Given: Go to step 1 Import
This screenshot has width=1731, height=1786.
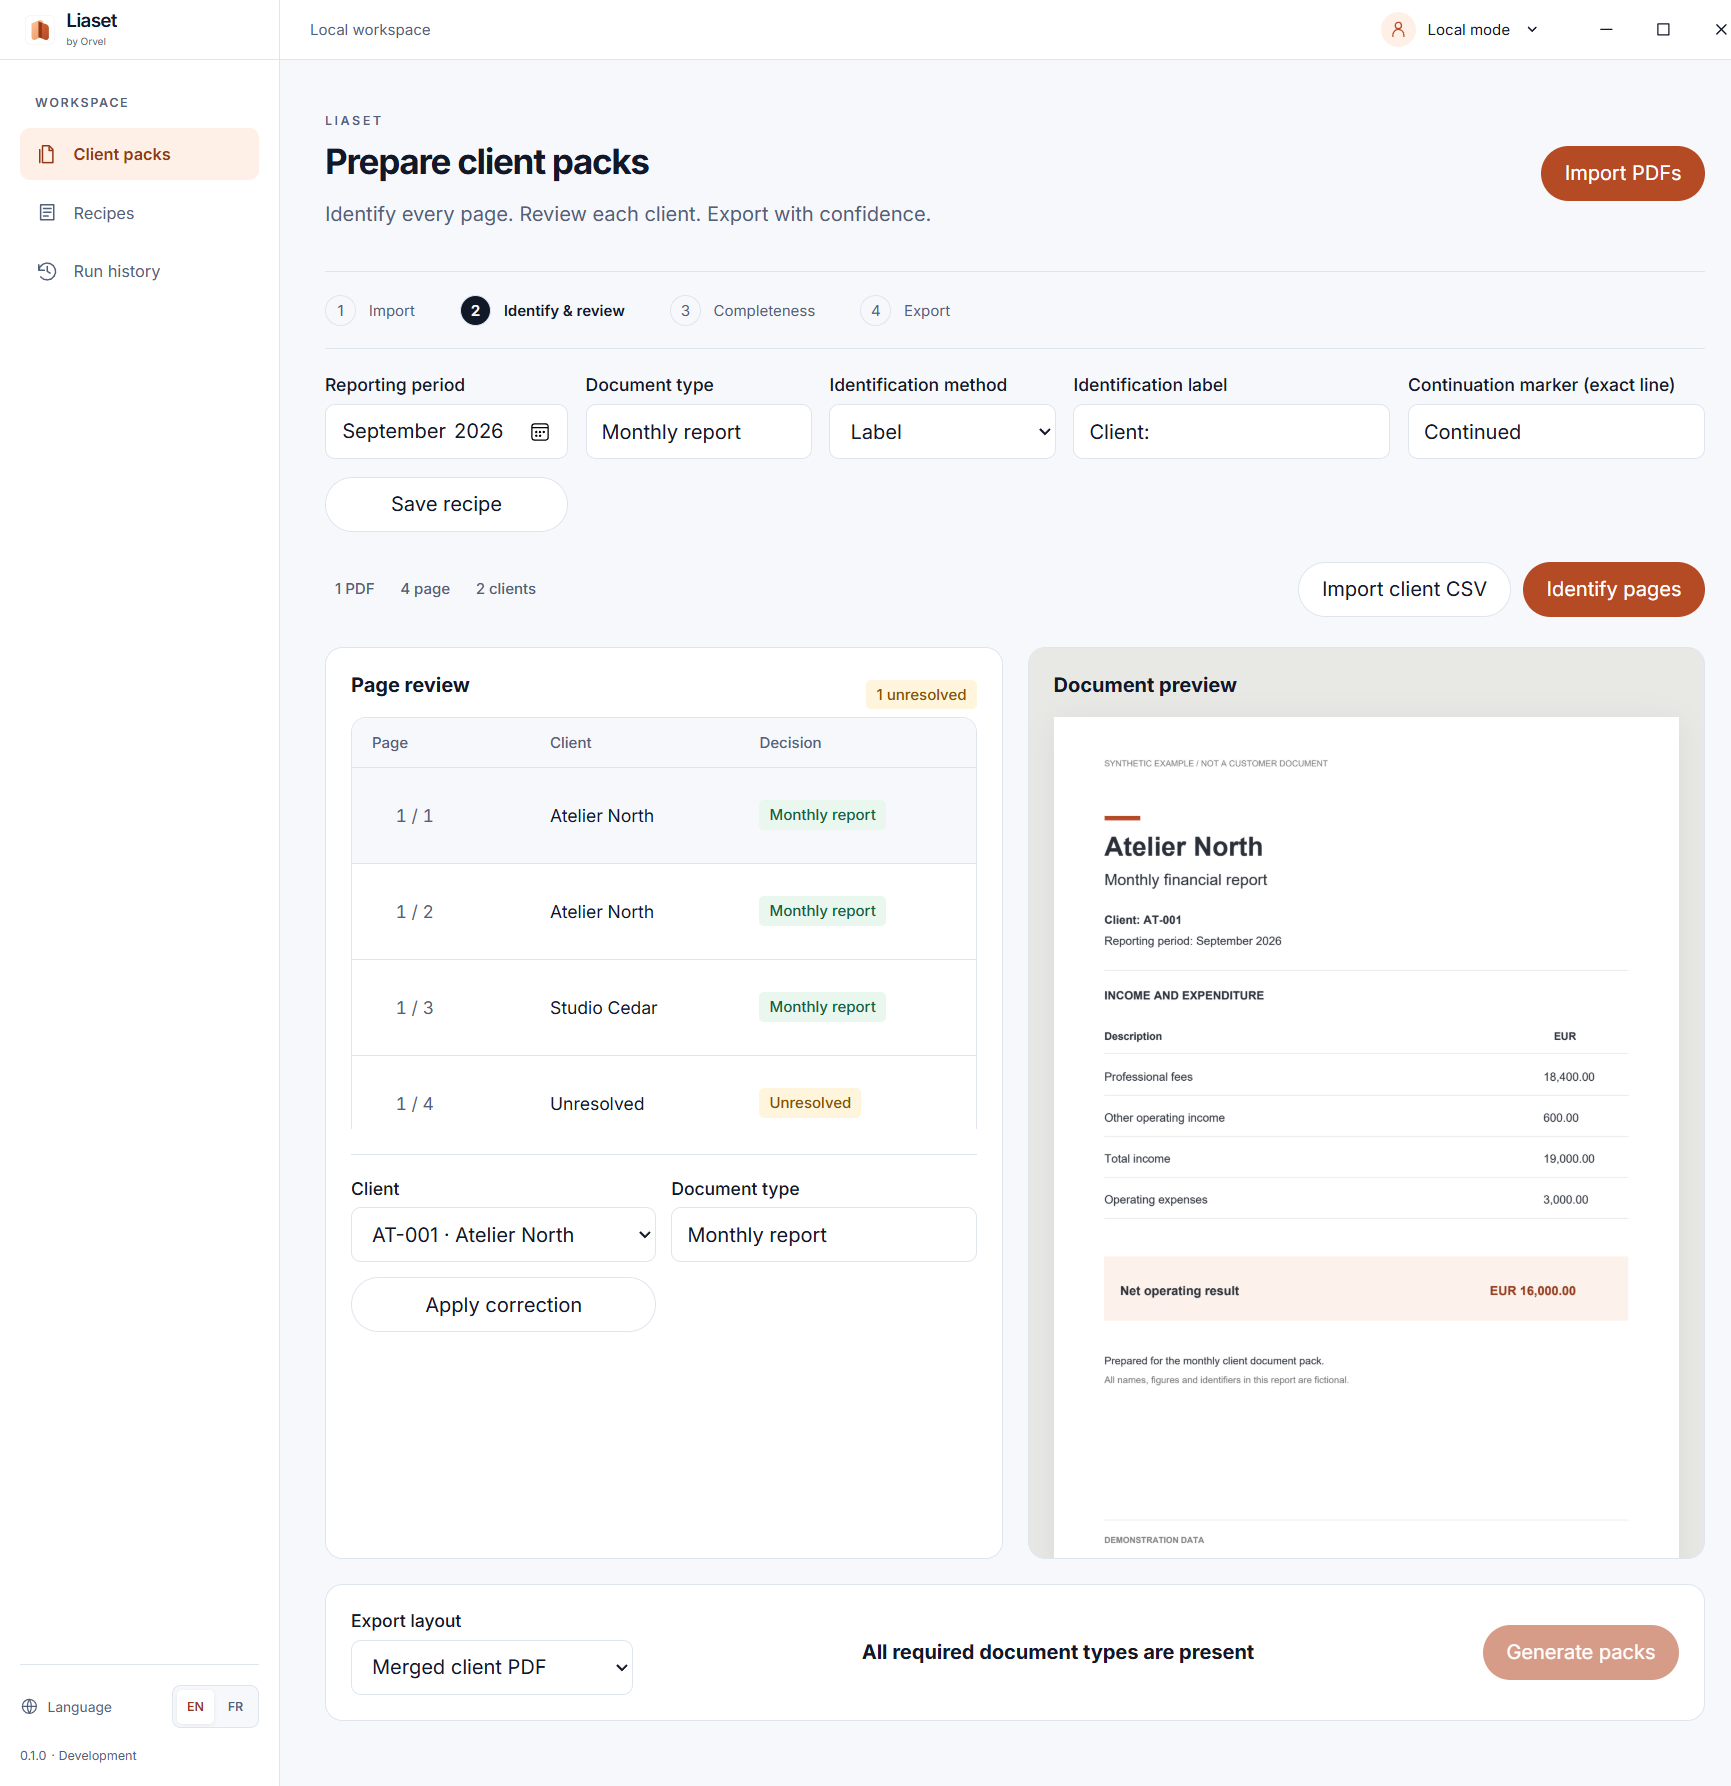Looking at the screenshot, I should 371,311.
